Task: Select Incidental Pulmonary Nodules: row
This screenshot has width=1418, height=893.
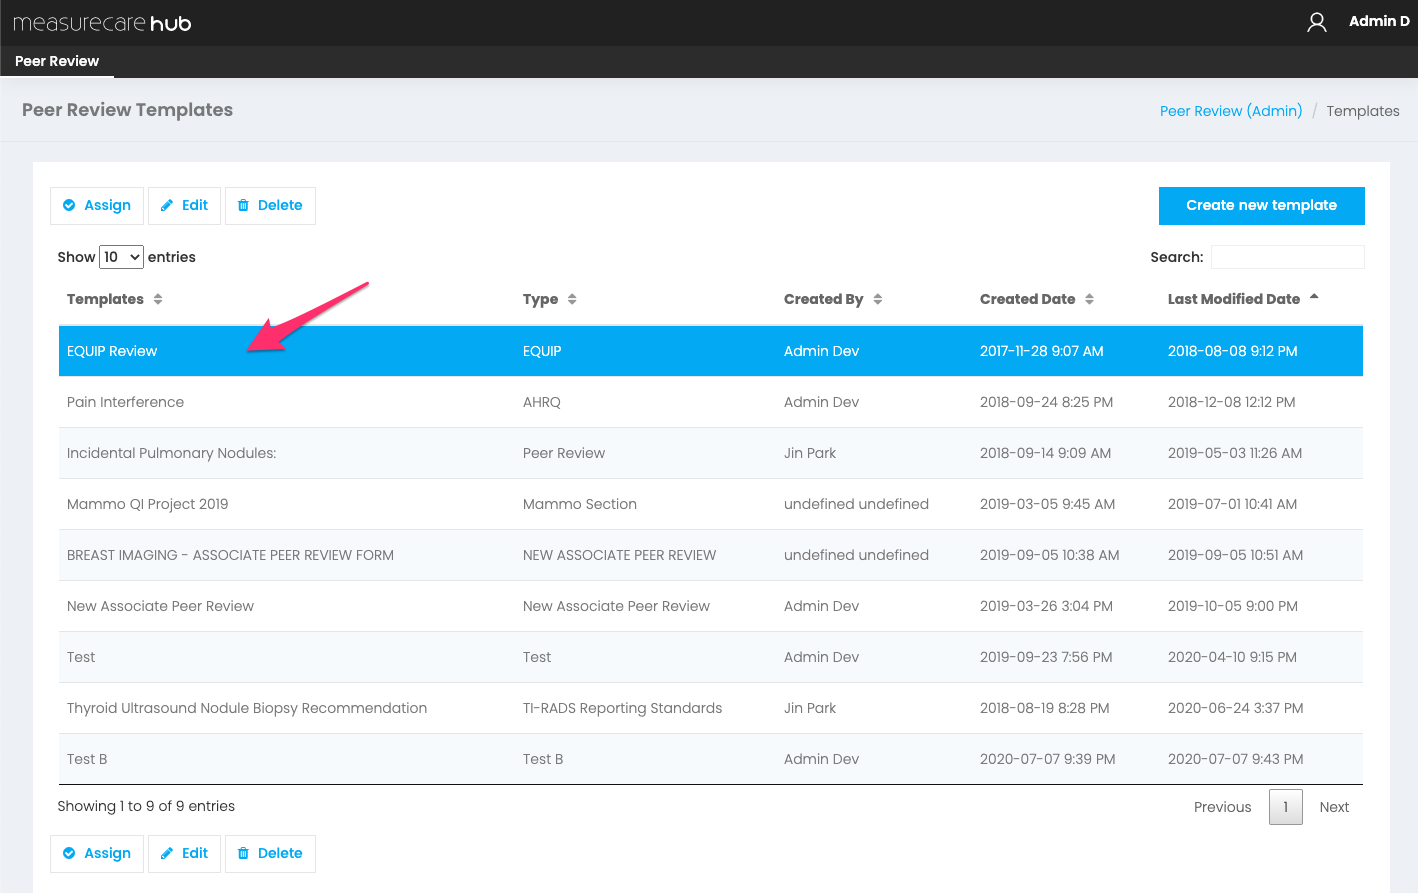Action: point(711,453)
